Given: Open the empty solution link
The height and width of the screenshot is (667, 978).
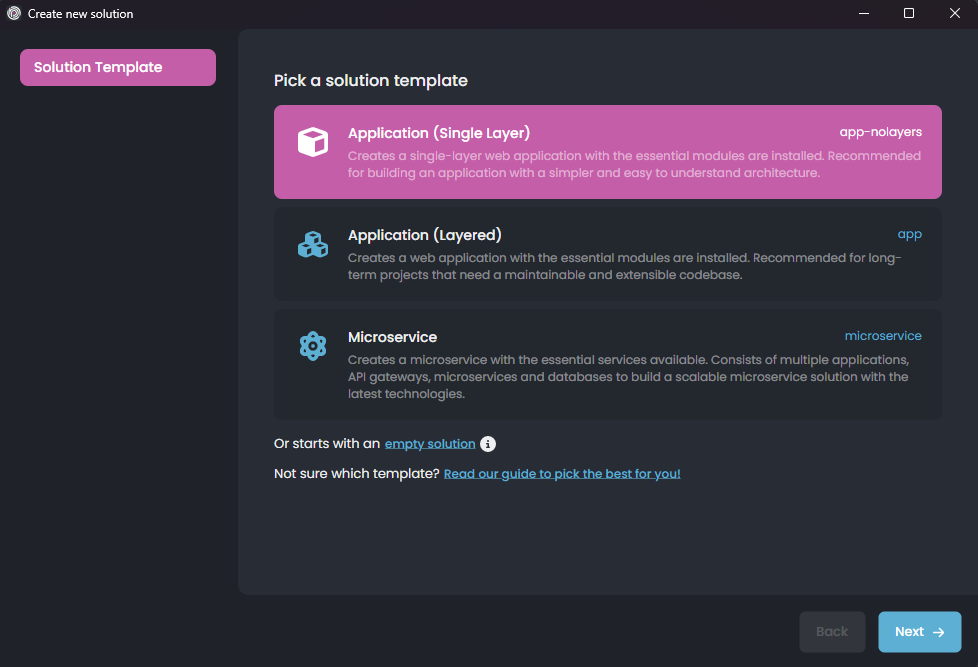Looking at the screenshot, I should (x=429, y=443).
